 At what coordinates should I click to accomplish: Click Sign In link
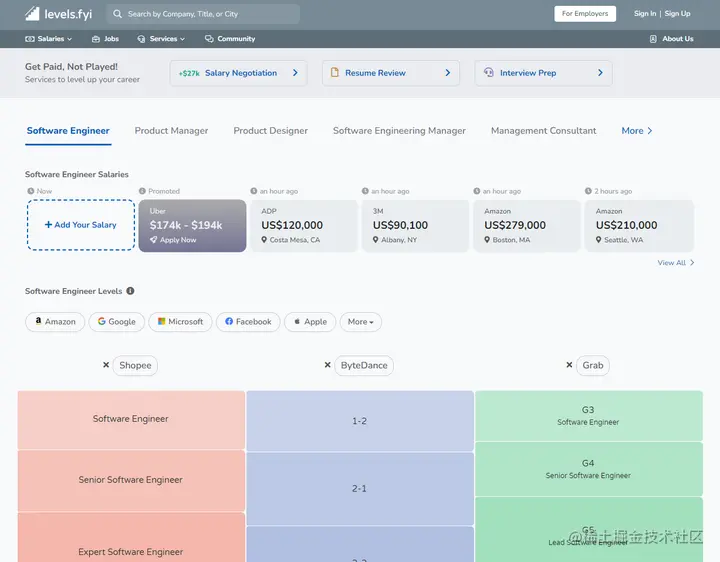[x=645, y=14]
